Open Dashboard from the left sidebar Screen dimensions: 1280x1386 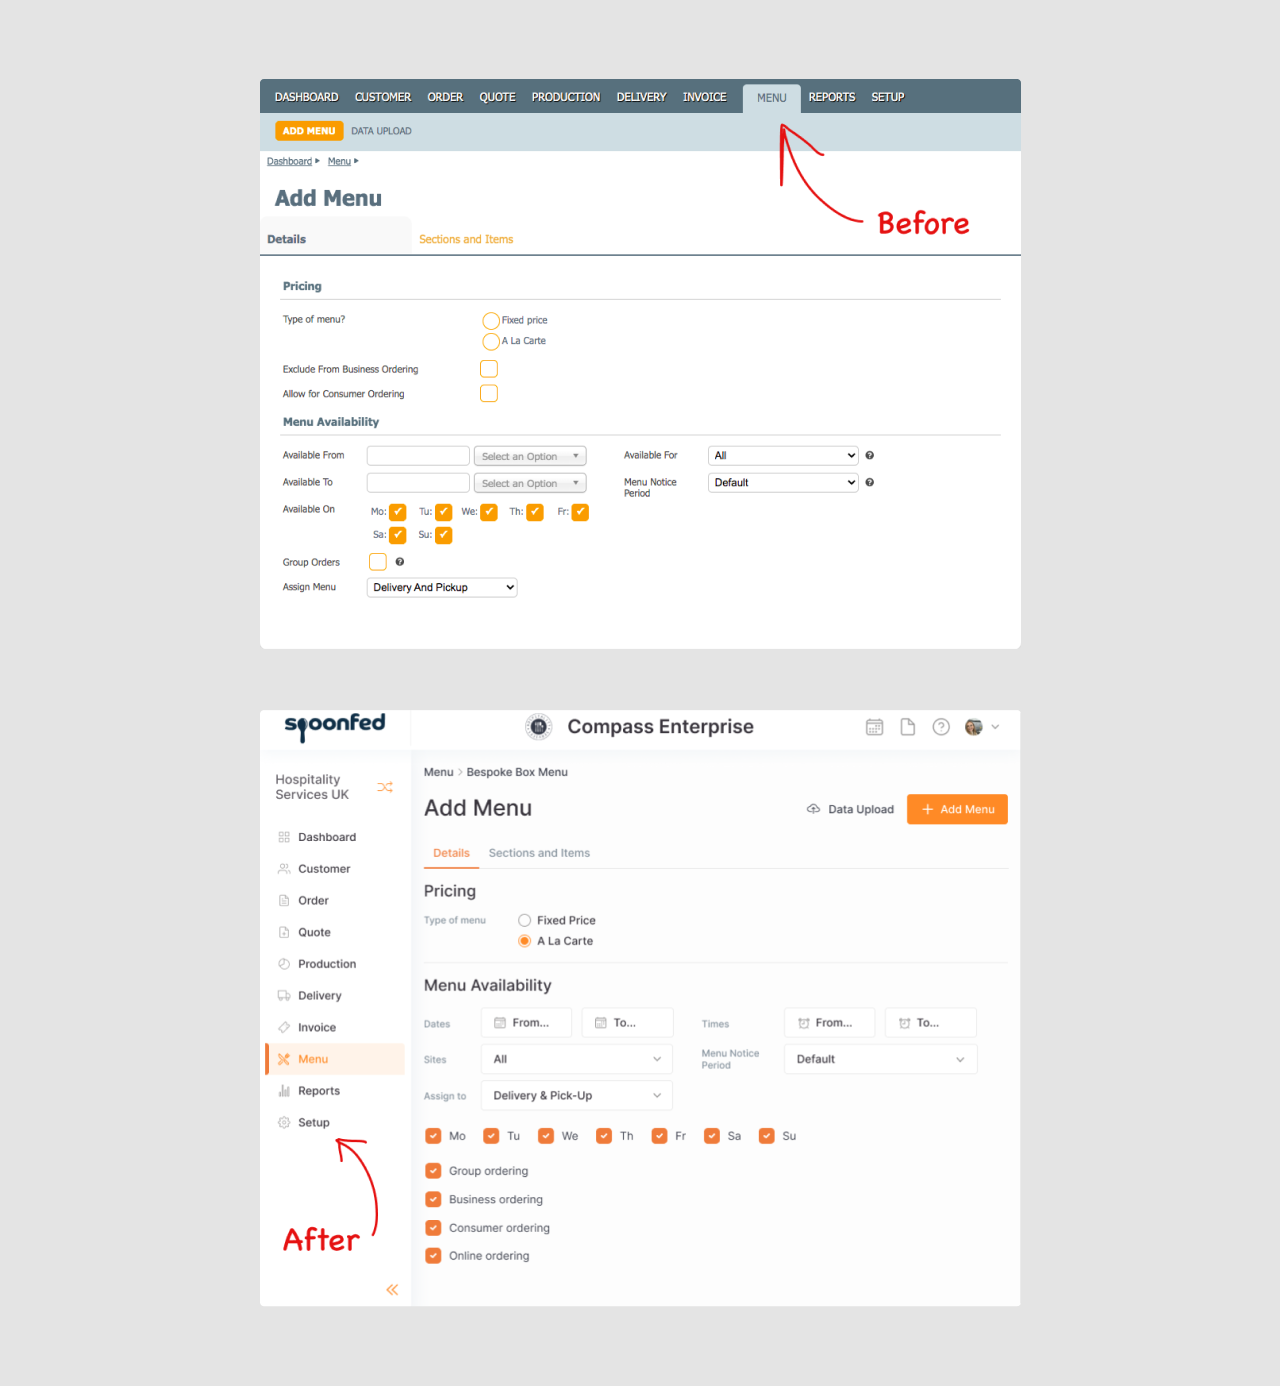click(326, 837)
